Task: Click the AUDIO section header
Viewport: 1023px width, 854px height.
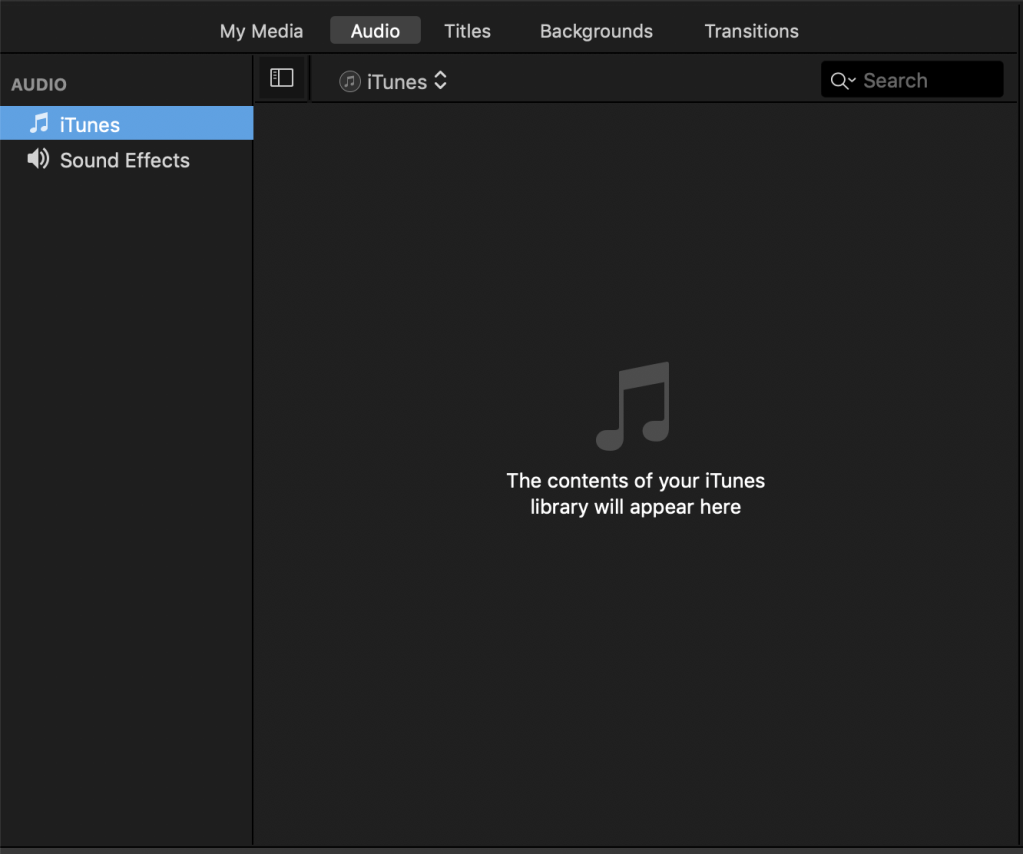Action: click(x=39, y=85)
